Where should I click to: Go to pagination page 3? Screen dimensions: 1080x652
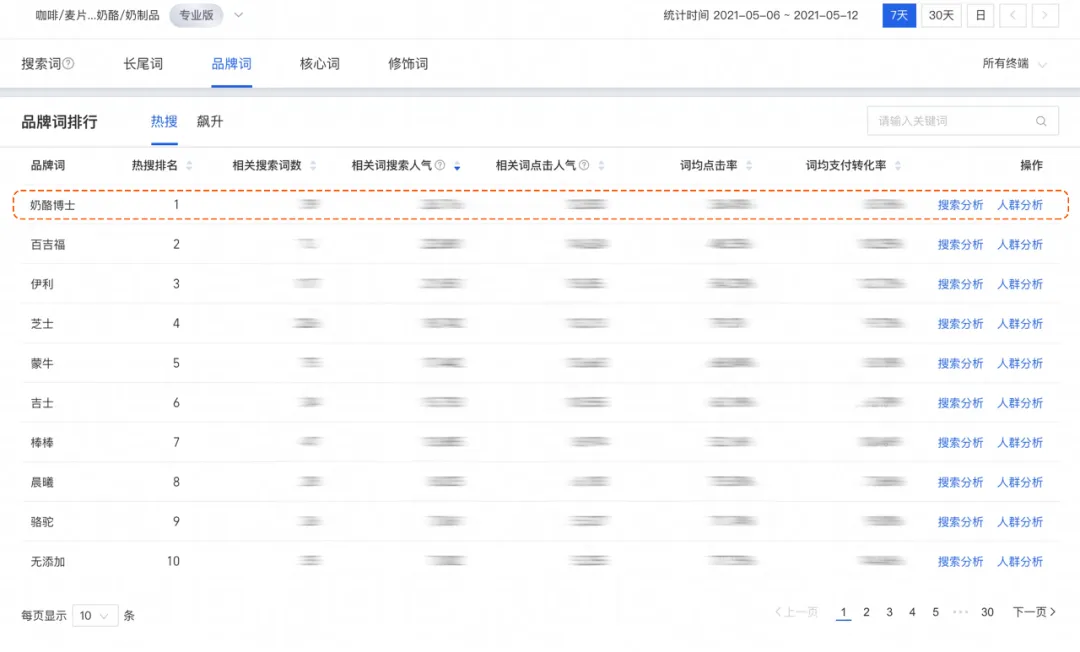click(889, 612)
